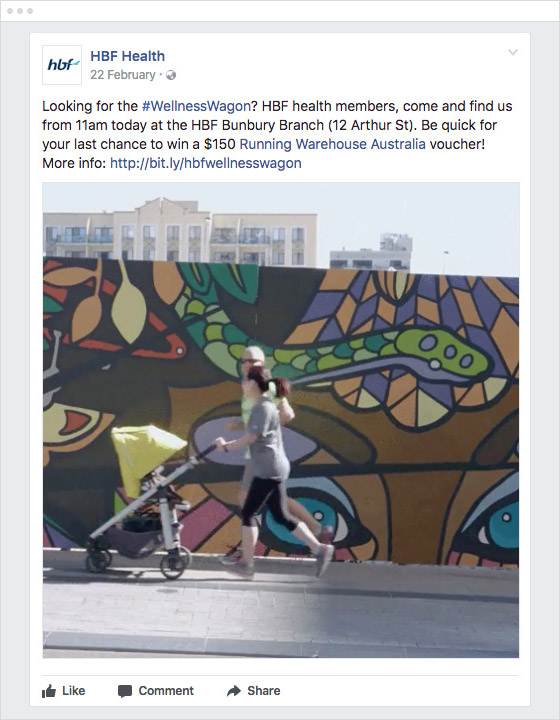Click the Share button label
Screen dimensions: 560x720
click(x=263, y=691)
